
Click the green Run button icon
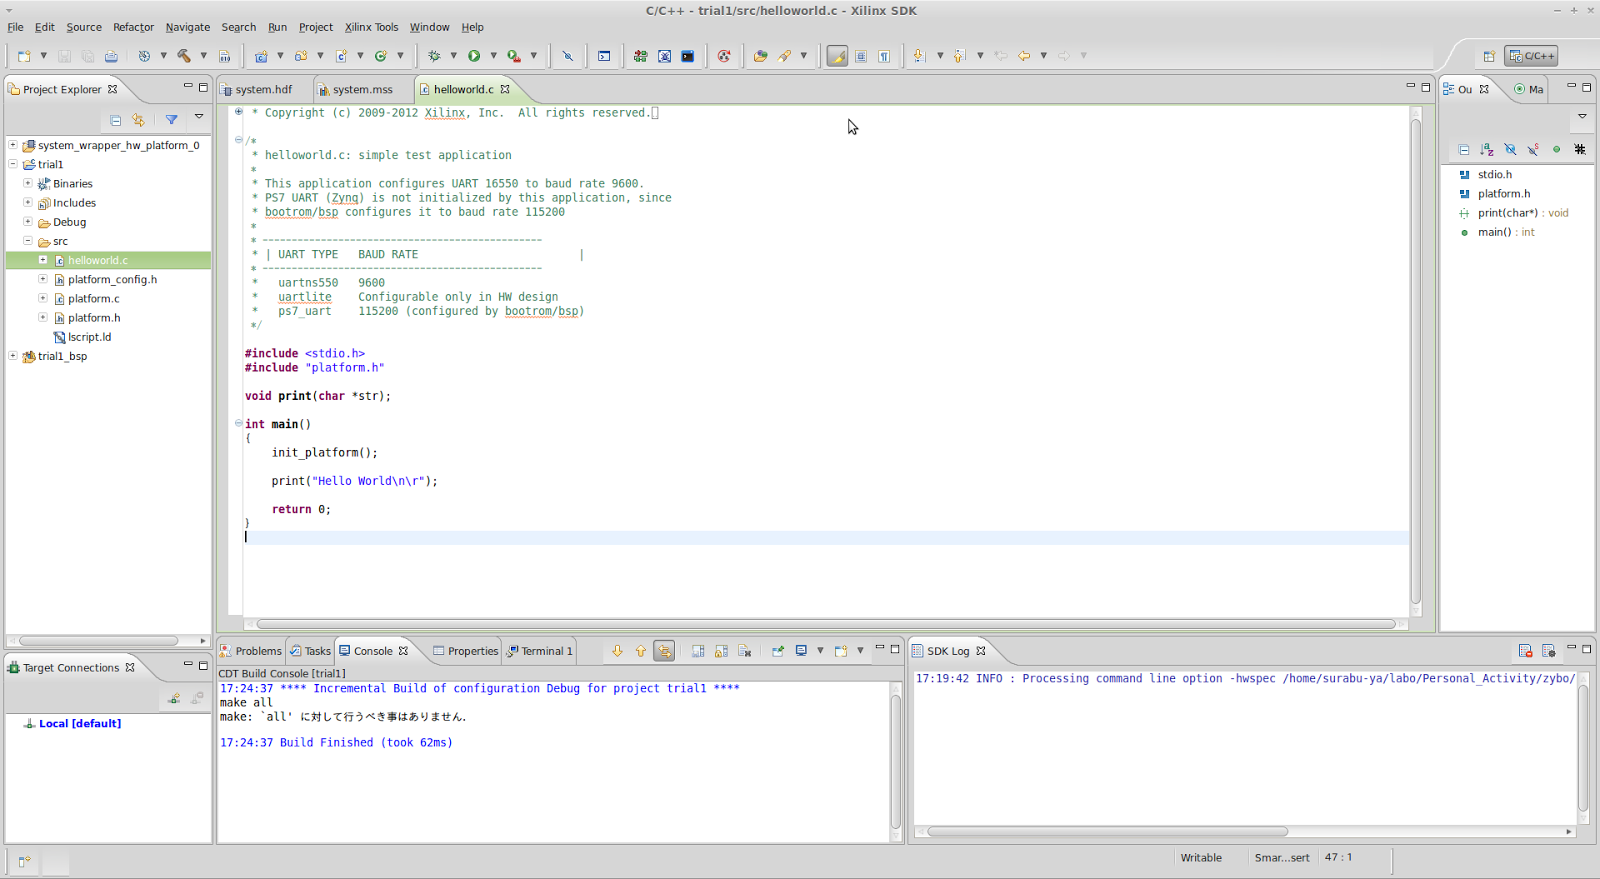coord(474,56)
